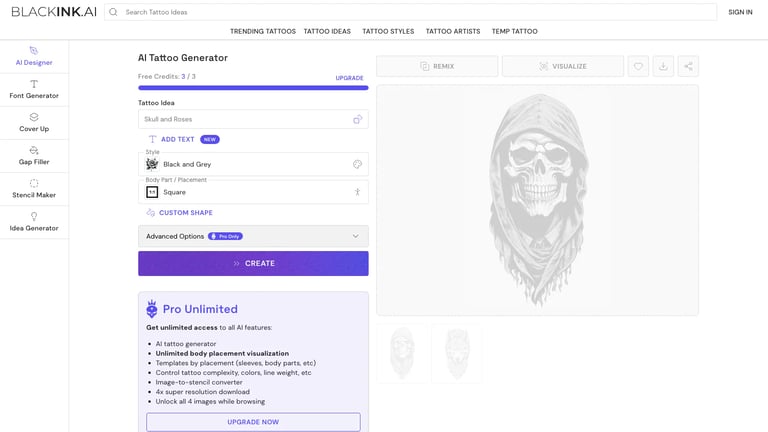Click the 'Pro Unlimited' heading
Image resolution: width=768 pixels, height=432 pixels.
(200, 309)
